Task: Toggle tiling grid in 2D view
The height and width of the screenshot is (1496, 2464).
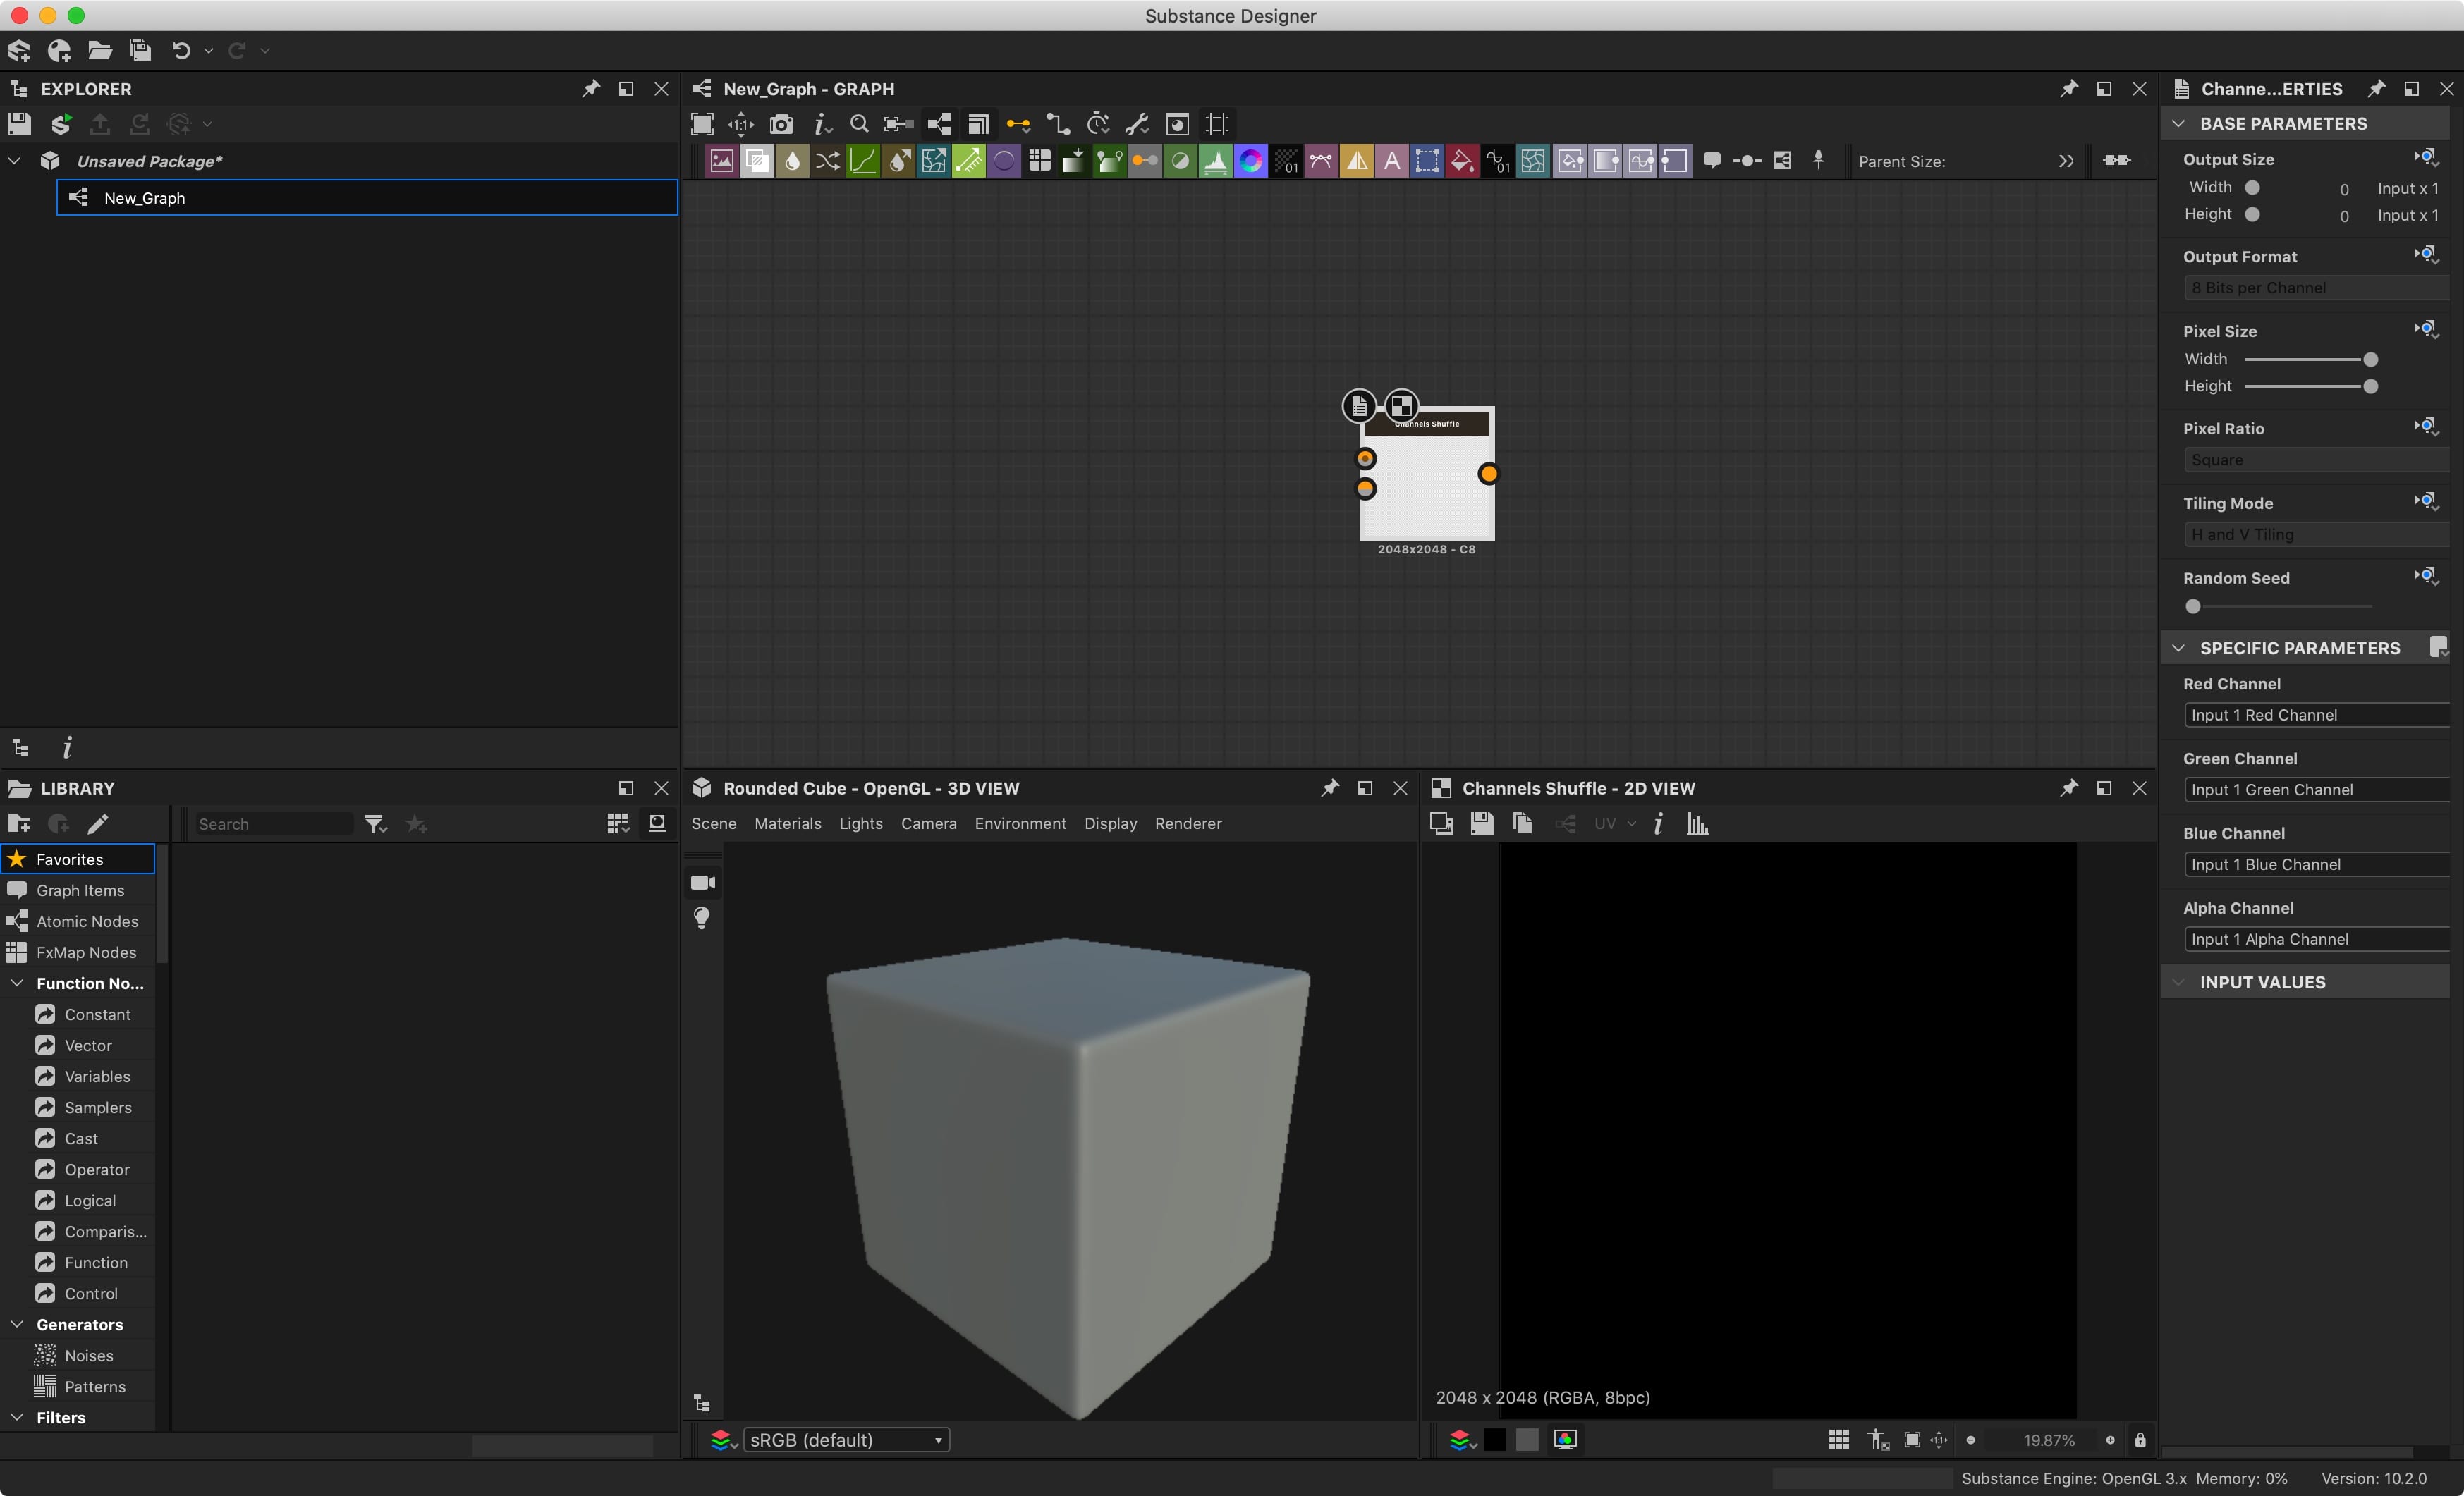Action: point(1838,1440)
